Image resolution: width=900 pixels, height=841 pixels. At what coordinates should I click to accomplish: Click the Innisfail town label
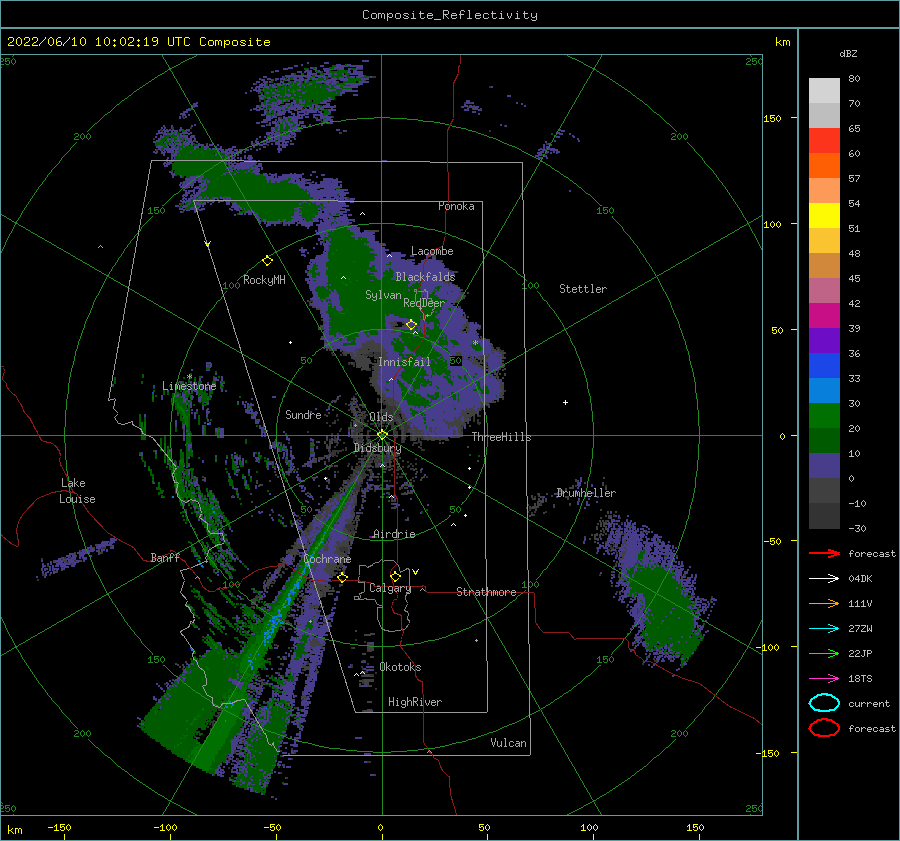click(x=404, y=362)
